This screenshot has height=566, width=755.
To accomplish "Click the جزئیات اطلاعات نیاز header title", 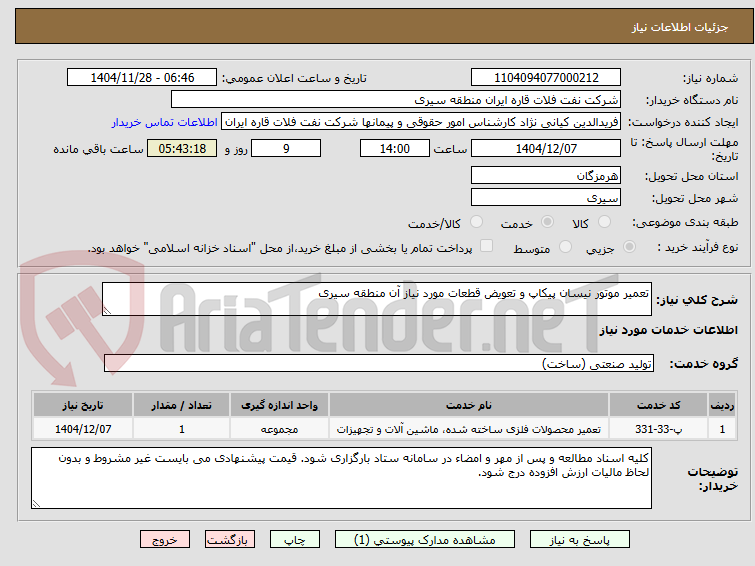I will point(680,27).
